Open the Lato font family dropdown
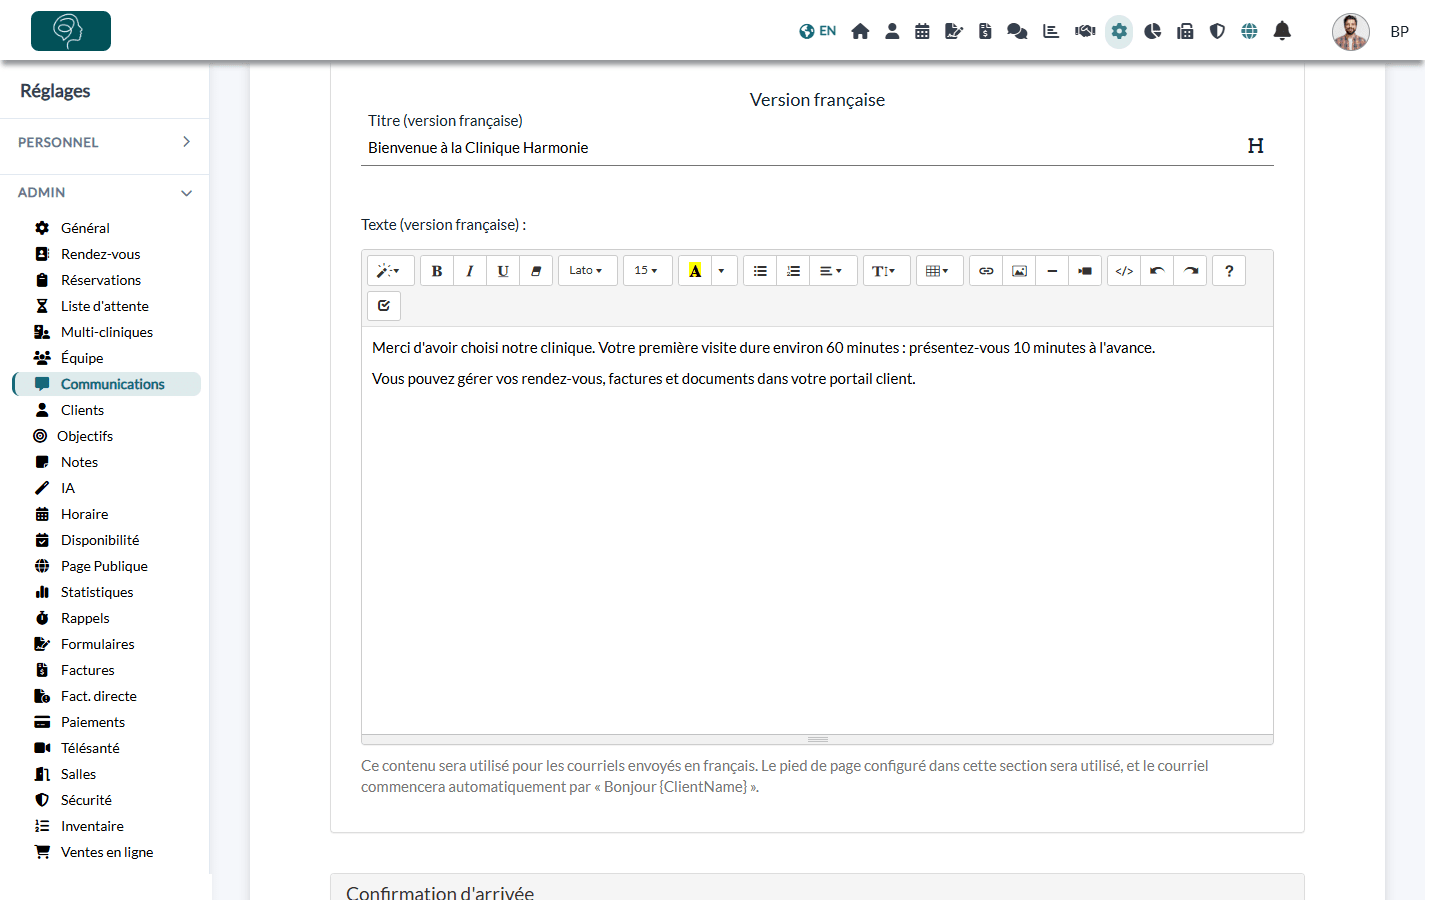1440x900 pixels. 588,271
